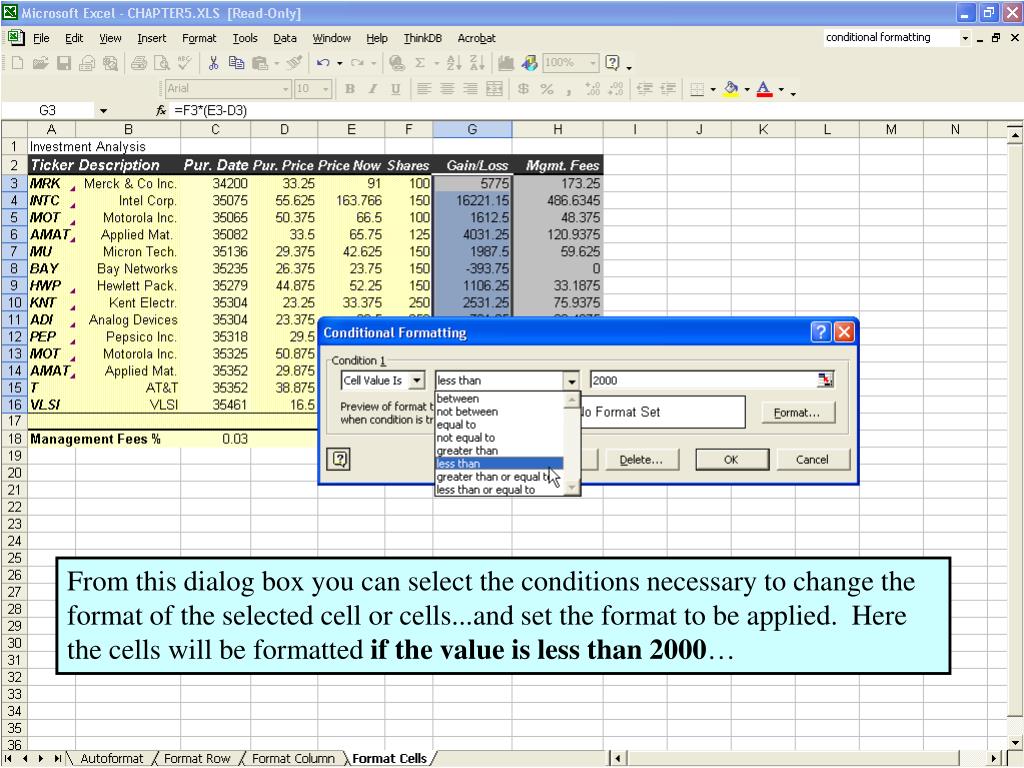1024x768 pixels.
Task: Click the Italic formatting icon
Action: [373, 89]
